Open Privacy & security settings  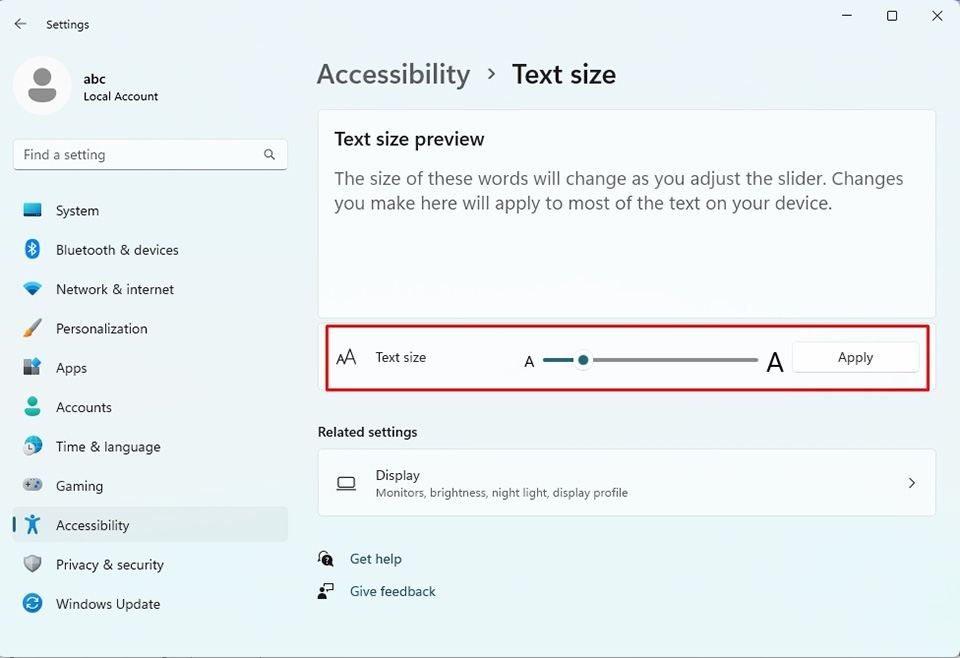tap(31, 564)
